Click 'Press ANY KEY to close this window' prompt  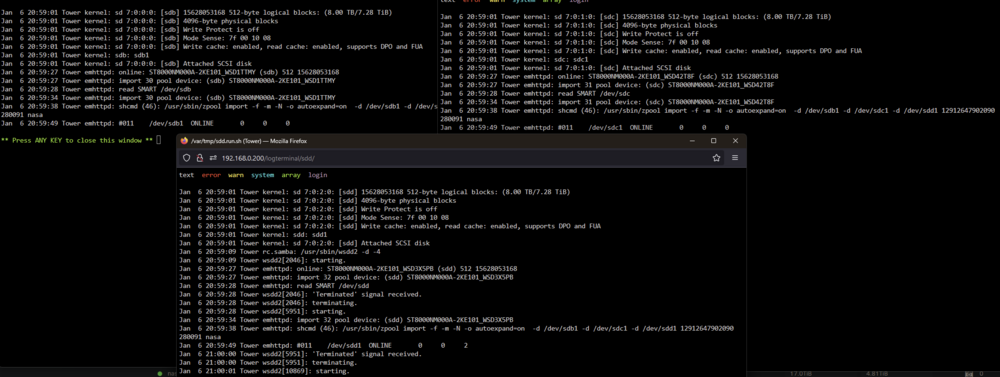click(77, 140)
